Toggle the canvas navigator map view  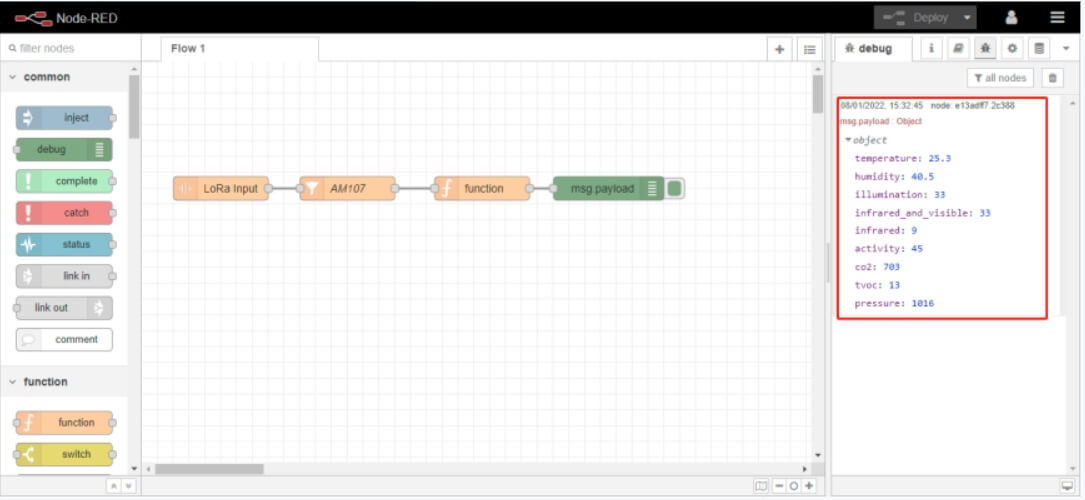[x=762, y=486]
